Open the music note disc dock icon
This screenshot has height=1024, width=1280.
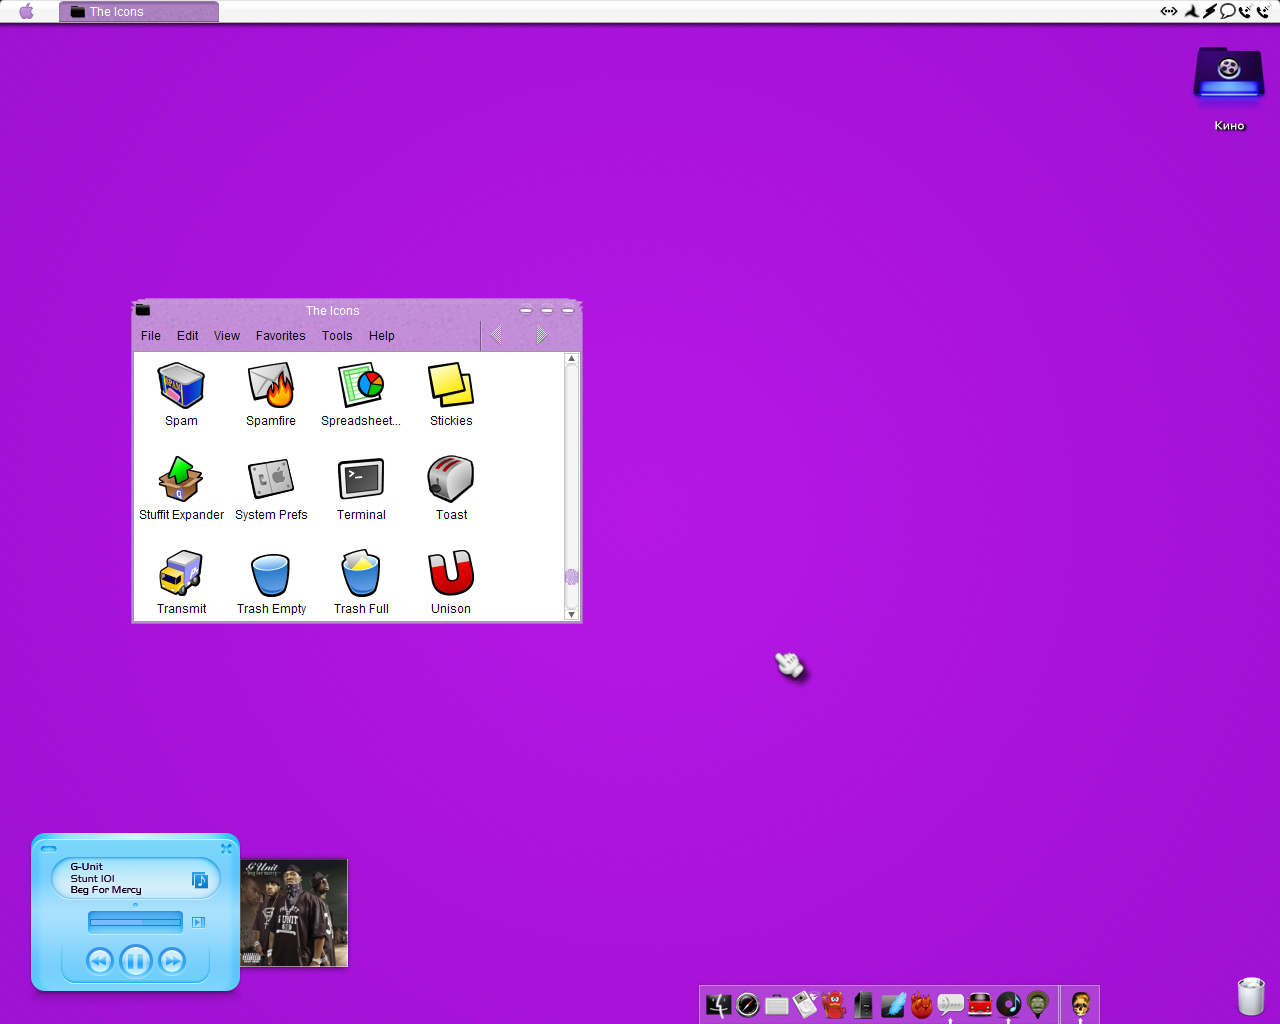(x=1009, y=1004)
